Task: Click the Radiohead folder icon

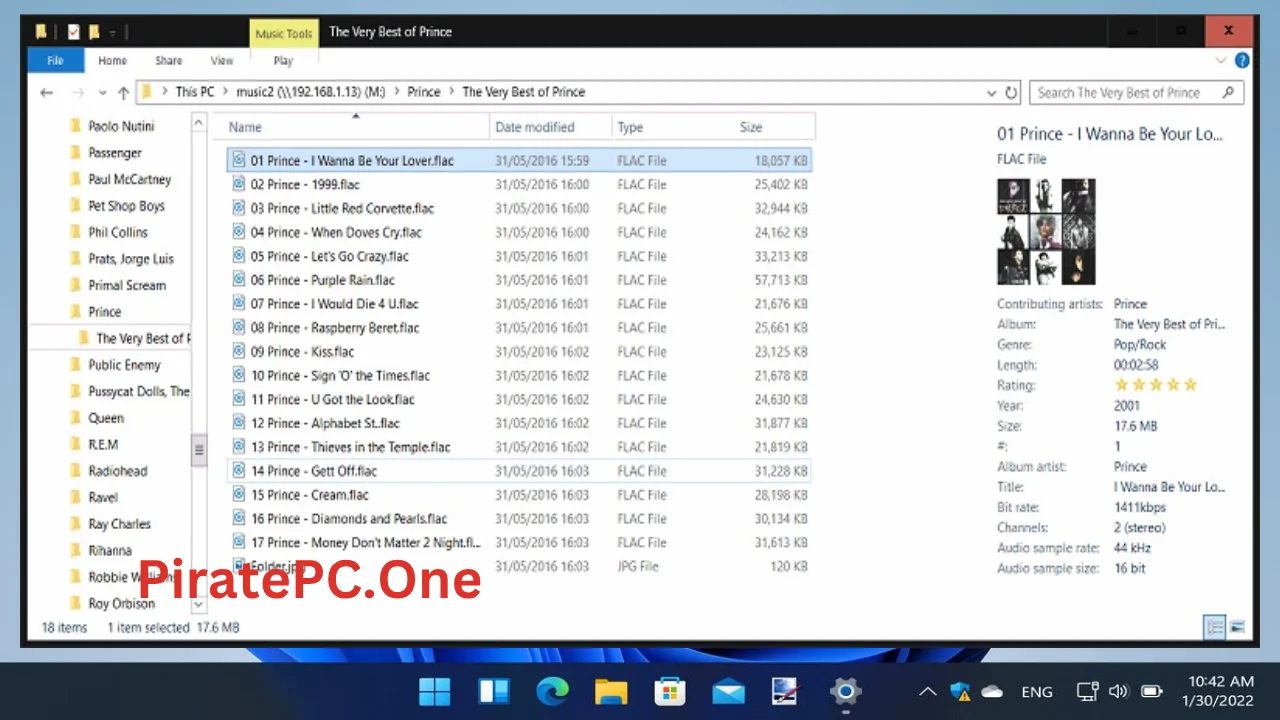Action: (75, 471)
